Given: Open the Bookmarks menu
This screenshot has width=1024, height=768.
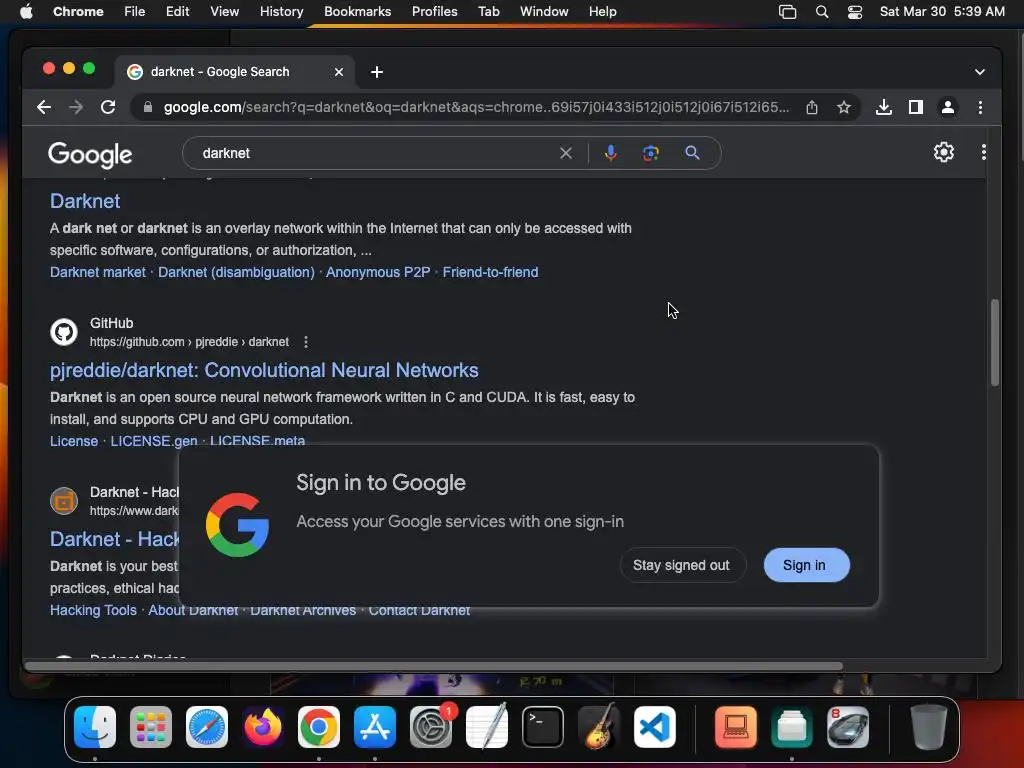Looking at the screenshot, I should coord(357,11).
